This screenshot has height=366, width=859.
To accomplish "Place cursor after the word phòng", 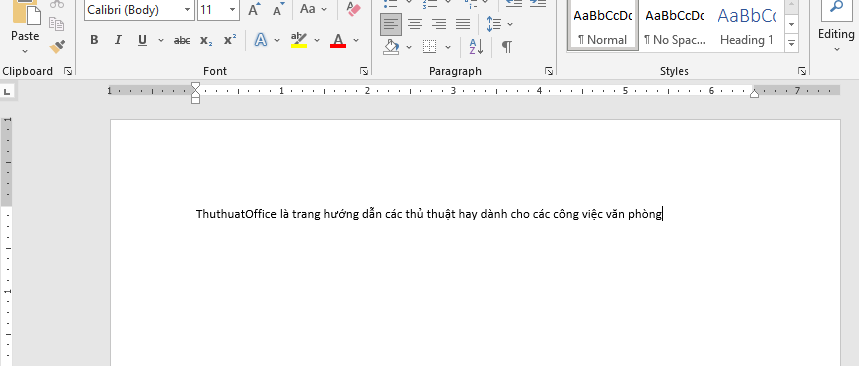I will tap(662, 214).
